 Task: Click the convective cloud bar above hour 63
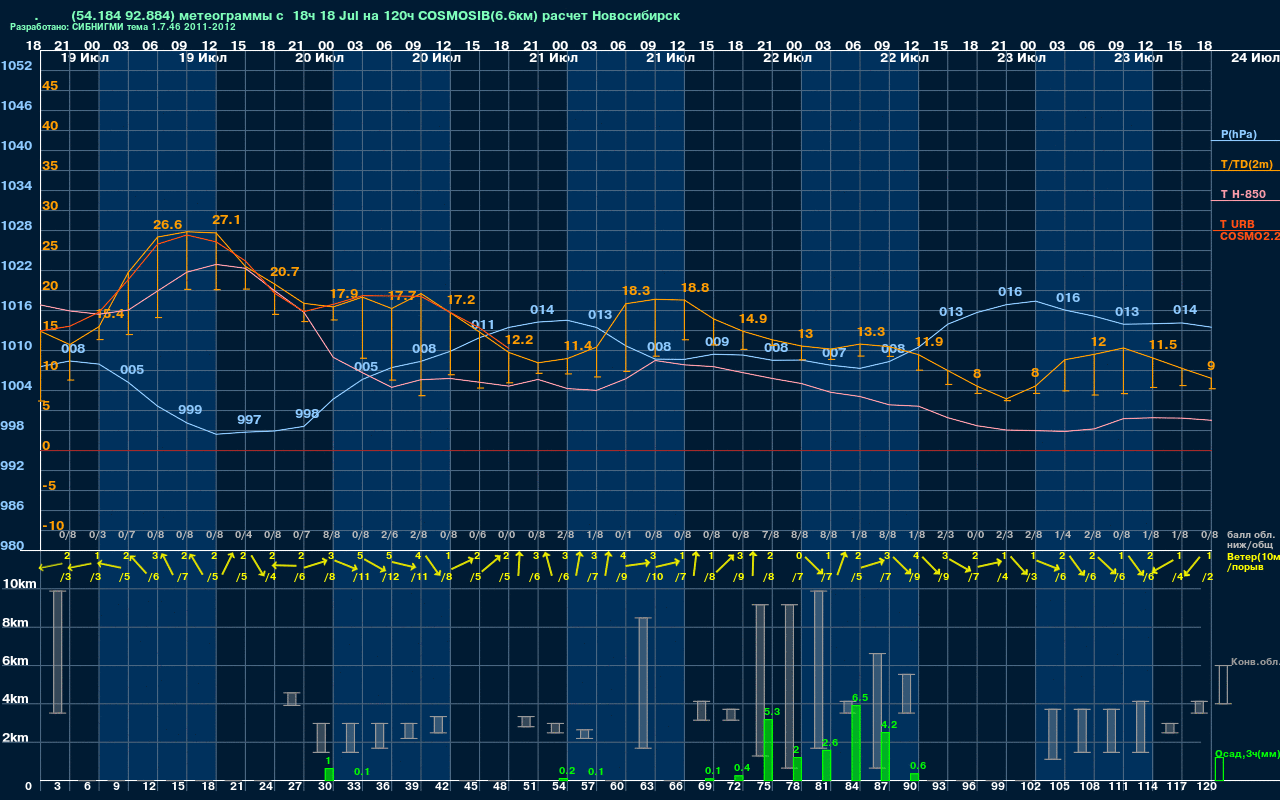(x=644, y=683)
